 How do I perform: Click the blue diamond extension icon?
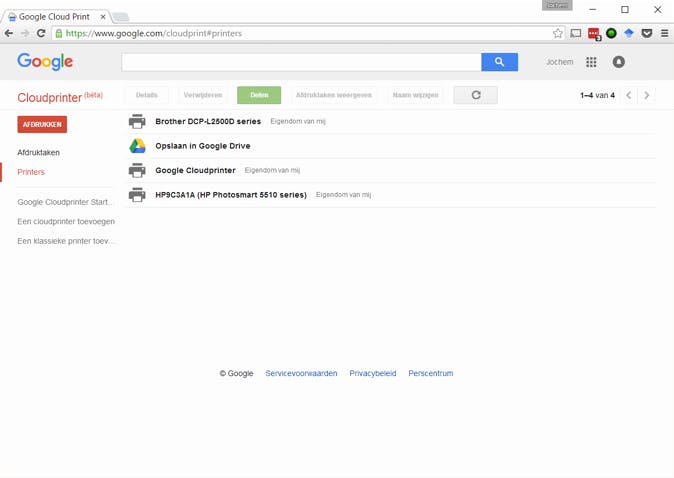[629, 33]
